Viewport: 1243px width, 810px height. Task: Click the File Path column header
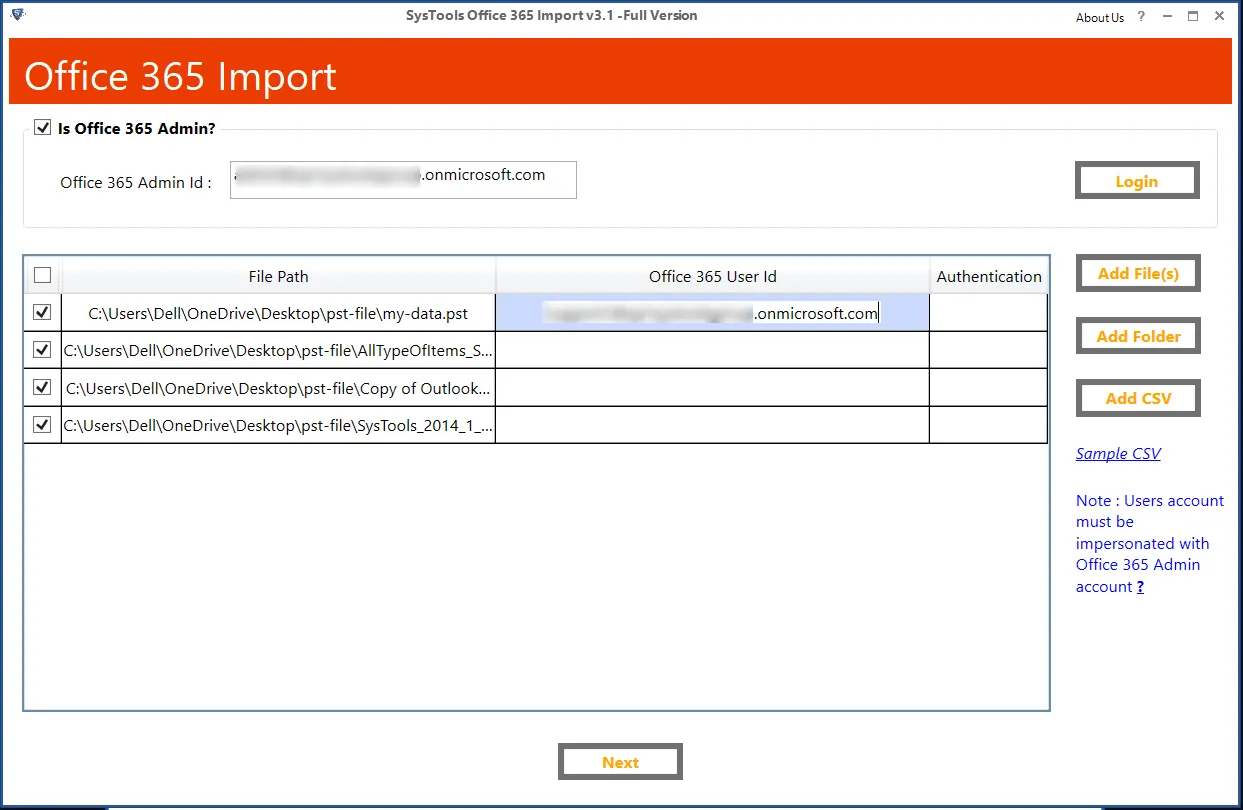point(278,276)
